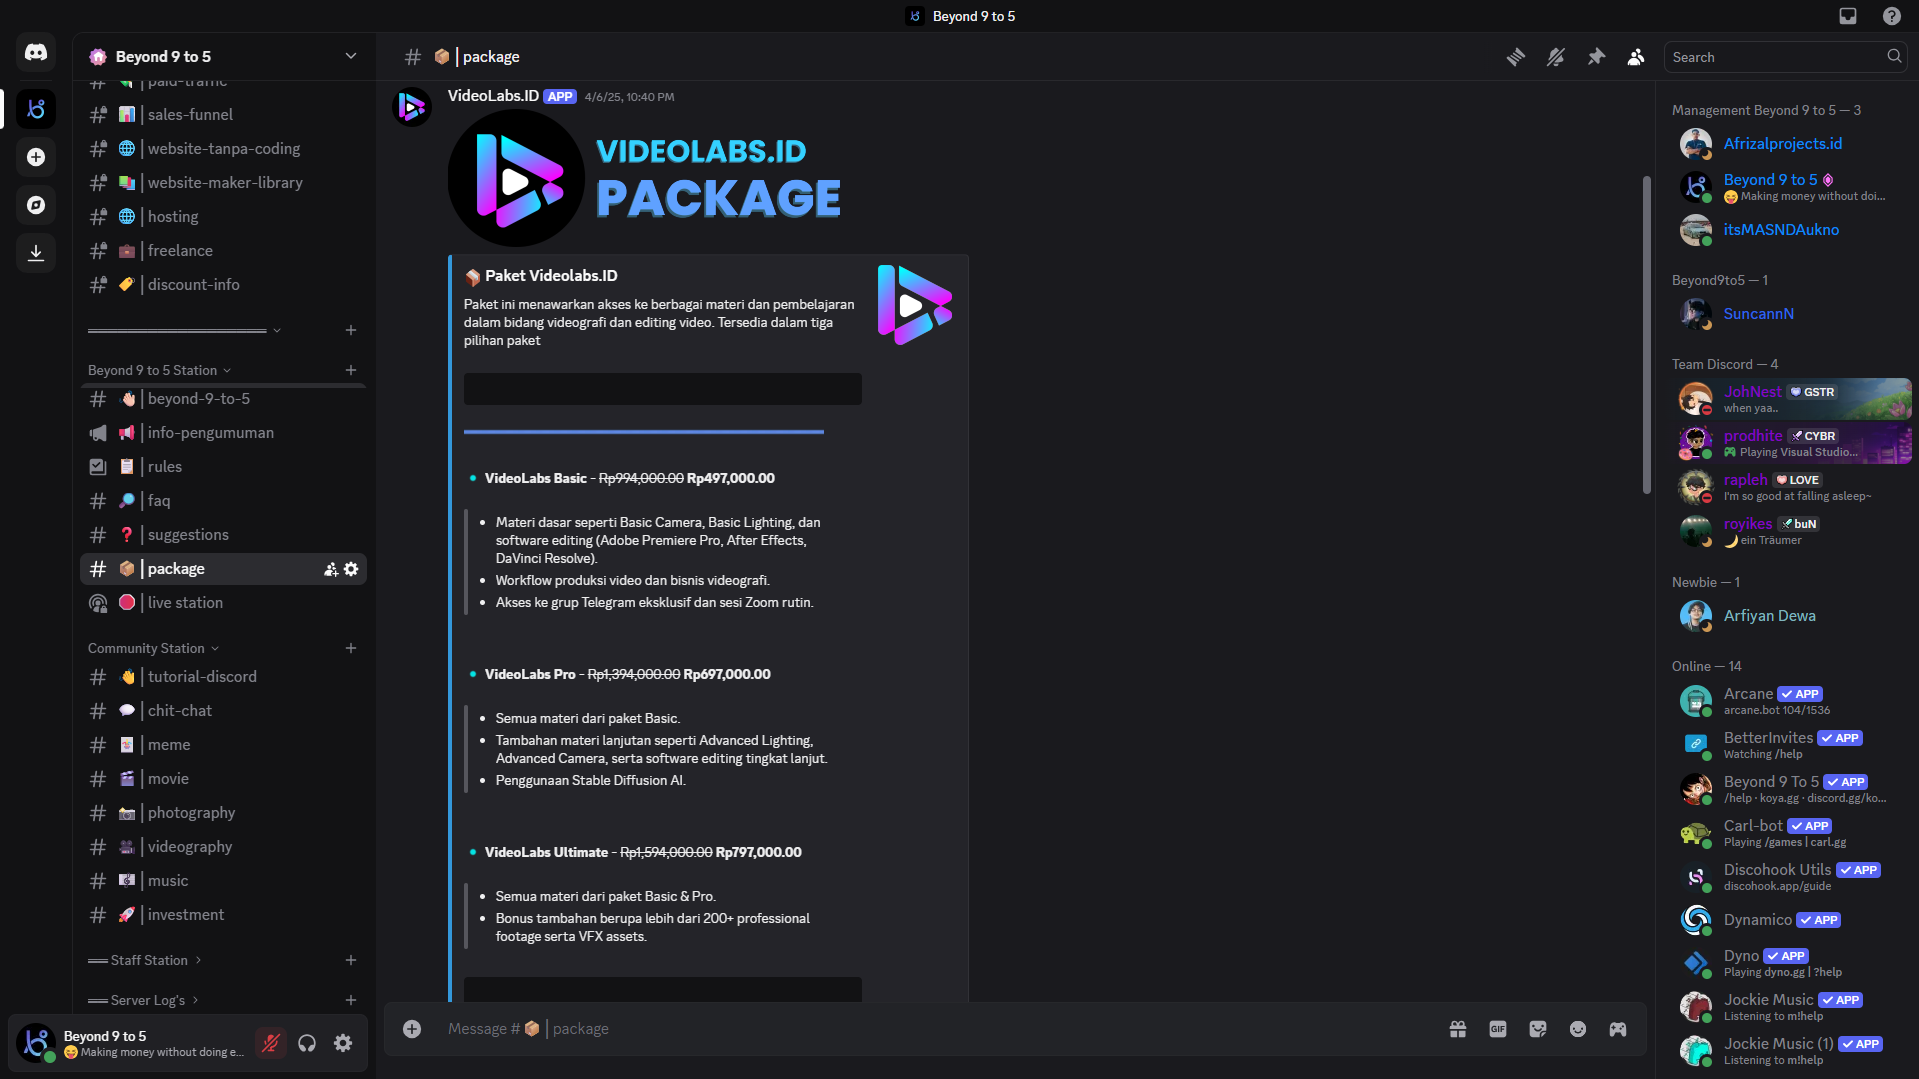
Task: Click the chat scrollbar thumb
Action: (x=1646, y=335)
